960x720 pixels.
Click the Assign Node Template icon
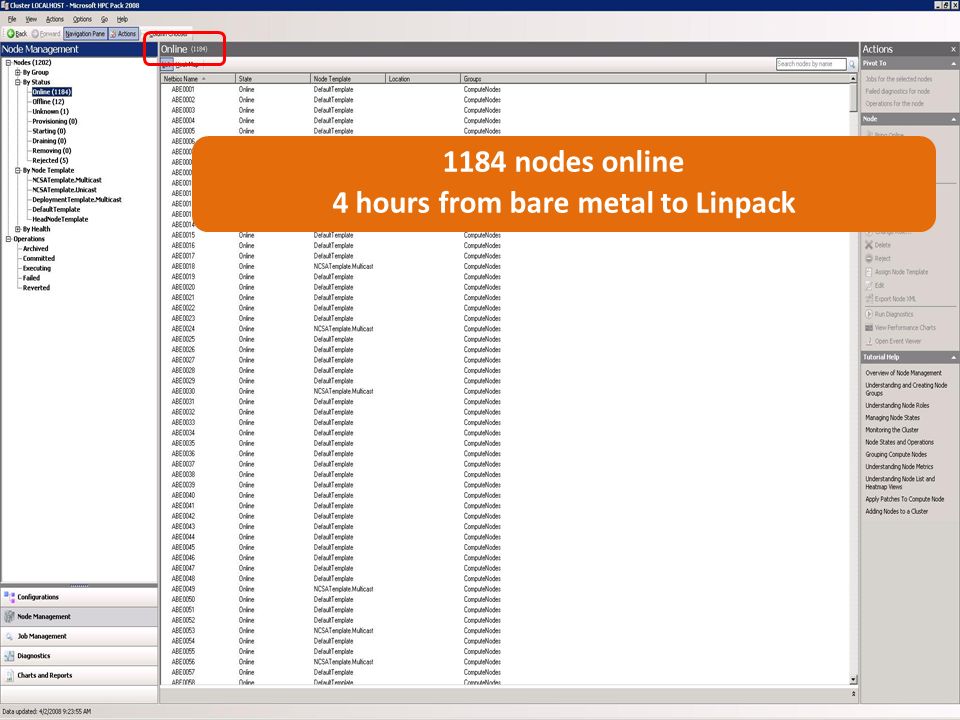pyautogui.click(x=869, y=272)
